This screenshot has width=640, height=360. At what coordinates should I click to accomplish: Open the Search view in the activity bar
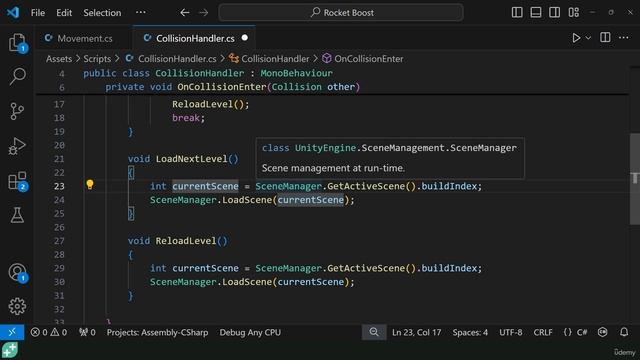[17, 76]
